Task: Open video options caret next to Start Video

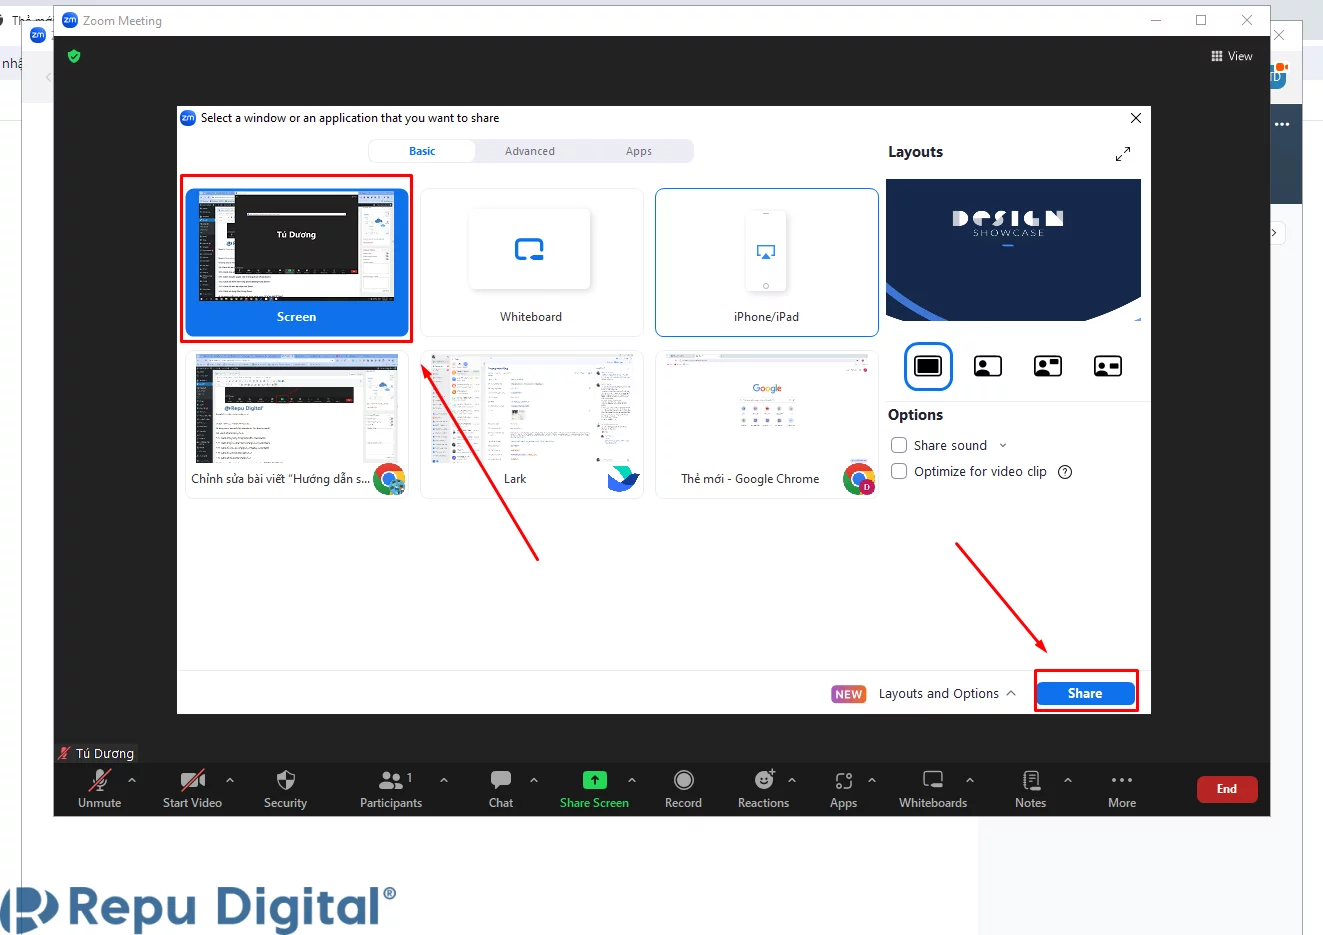Action: point(230,780)
